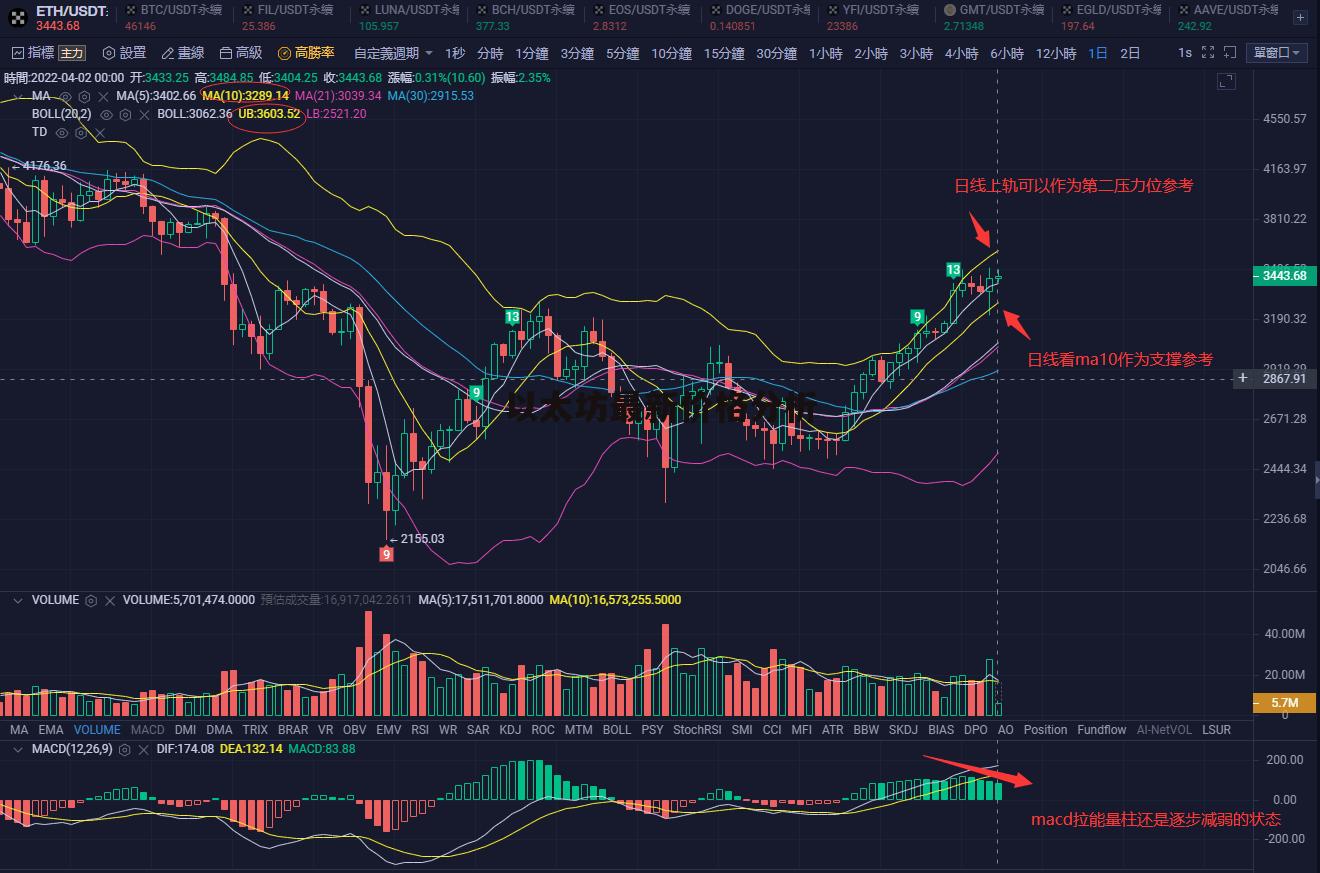Click the plus button at 2867.91
Viewport: 1320px width, 873px height.
pyautogui.click(x=1243, y=379)
